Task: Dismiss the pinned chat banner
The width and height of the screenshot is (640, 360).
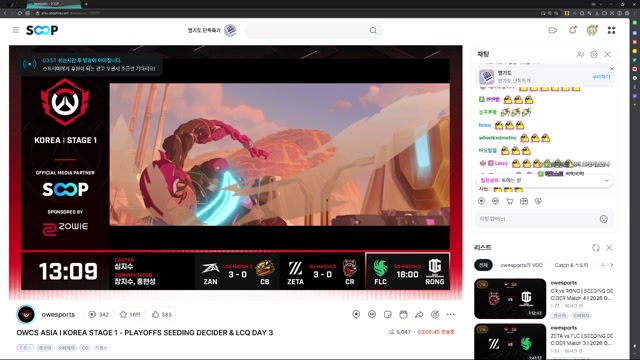Action: pos(611,69)
